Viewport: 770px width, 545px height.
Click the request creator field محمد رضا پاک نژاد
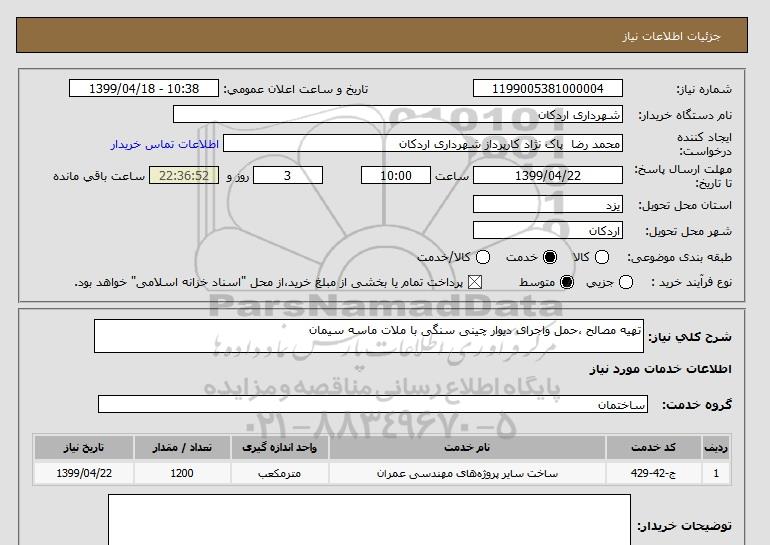(x=423, y=144)
